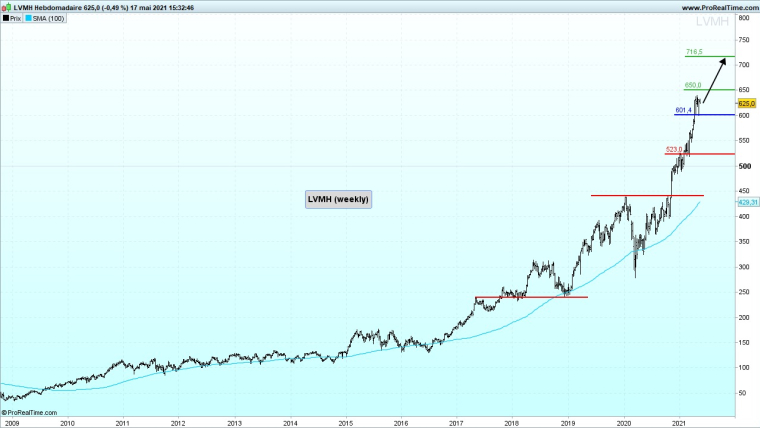The width and height of the screenshot is (760, 428).
Task: Click the 700 value on price axis
Action: [744, 64]
